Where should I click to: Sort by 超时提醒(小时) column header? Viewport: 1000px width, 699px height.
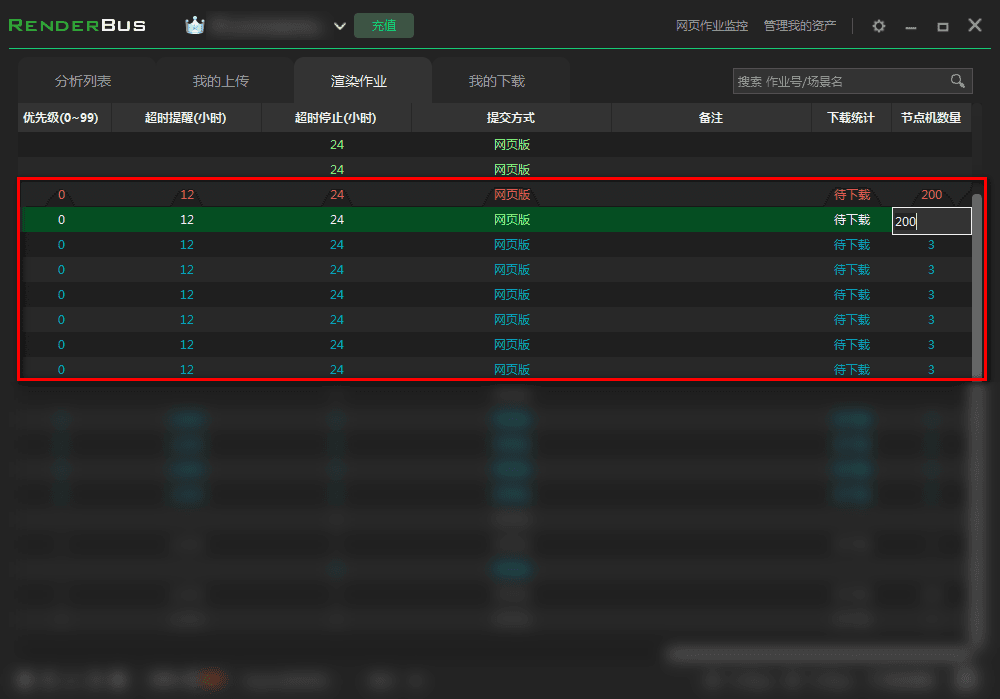point(186,118)
